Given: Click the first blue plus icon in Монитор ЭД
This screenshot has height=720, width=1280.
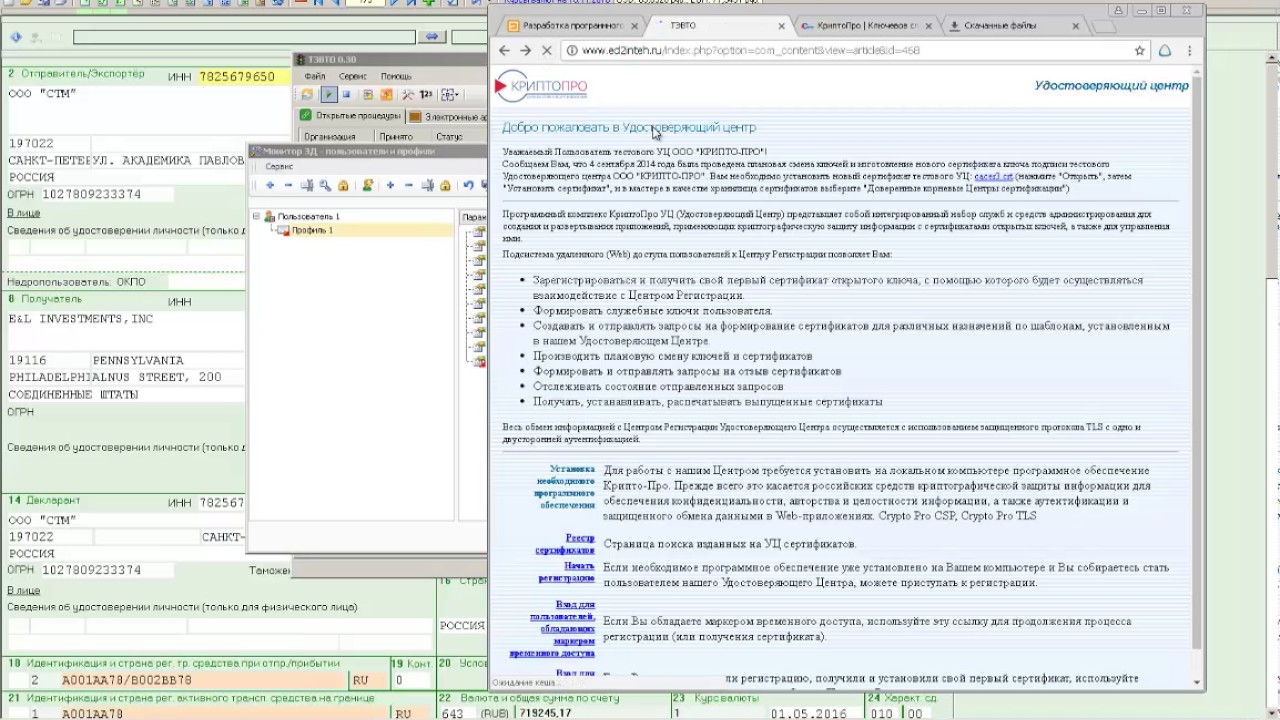Looking at the screenshot, I should pyautogui.click(x=270, y=185).
